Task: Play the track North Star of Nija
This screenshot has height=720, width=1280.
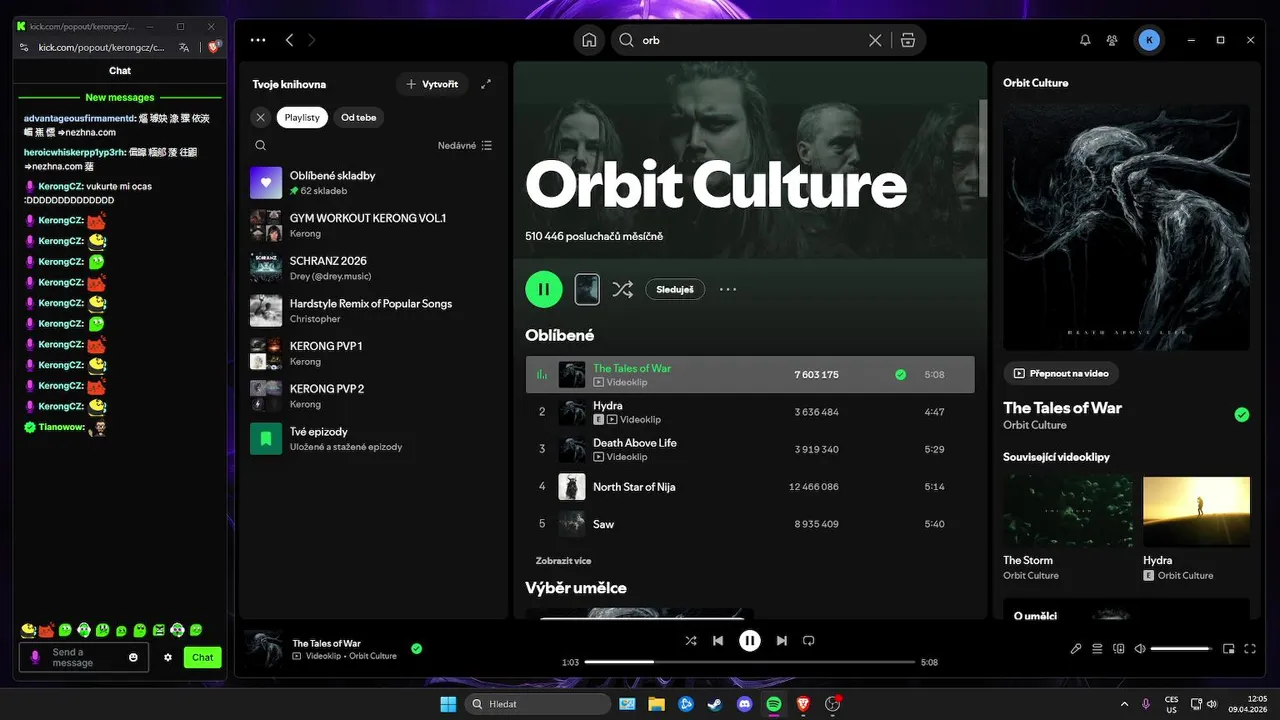Action: (750, 487)
